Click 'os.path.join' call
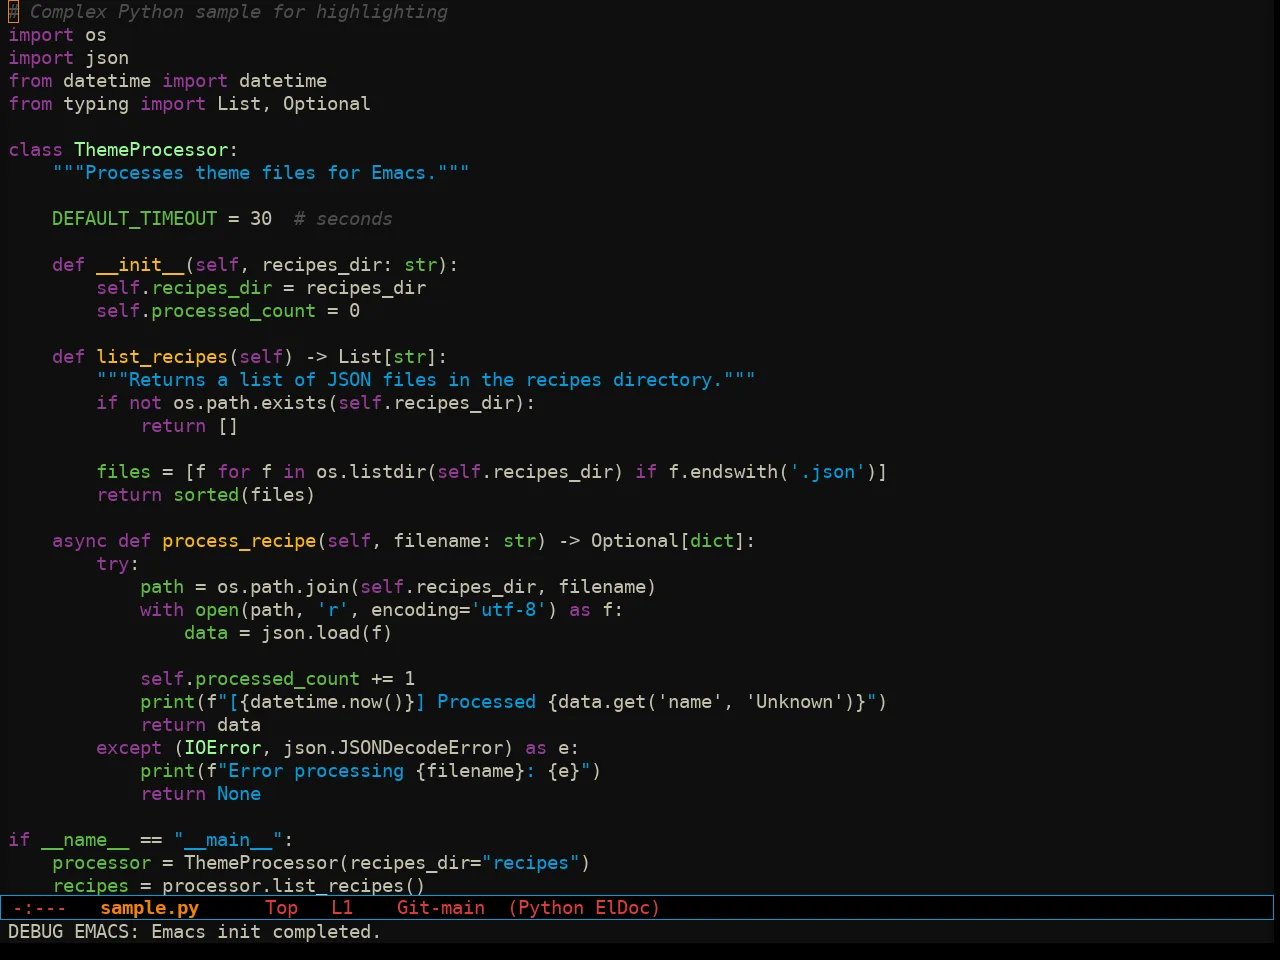This screenshot has height=960, width=1280. point(283,587)
